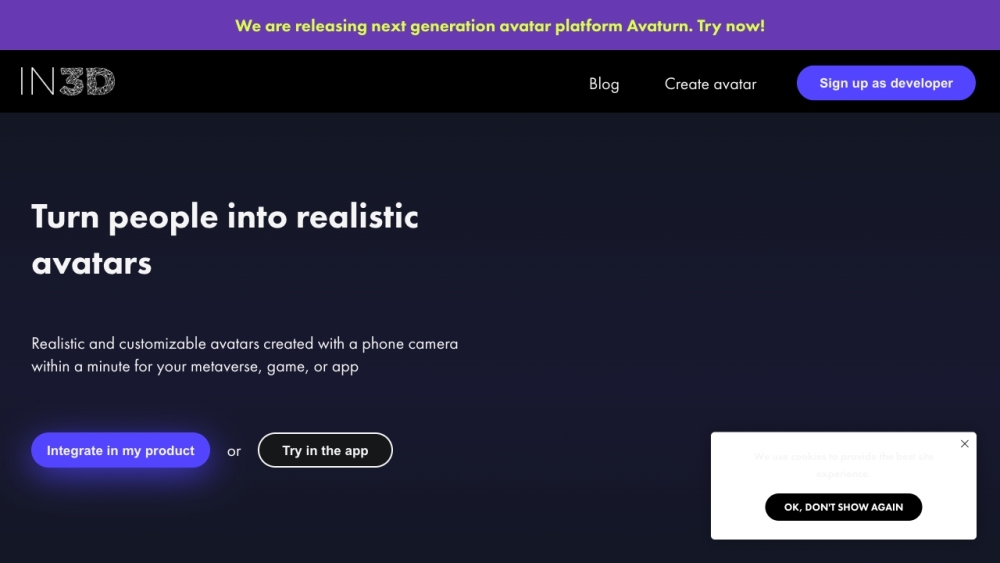The image size is (1000, 563).
Task: Click "Realistic and customizable avatars" description line
Action: (145, 344)
